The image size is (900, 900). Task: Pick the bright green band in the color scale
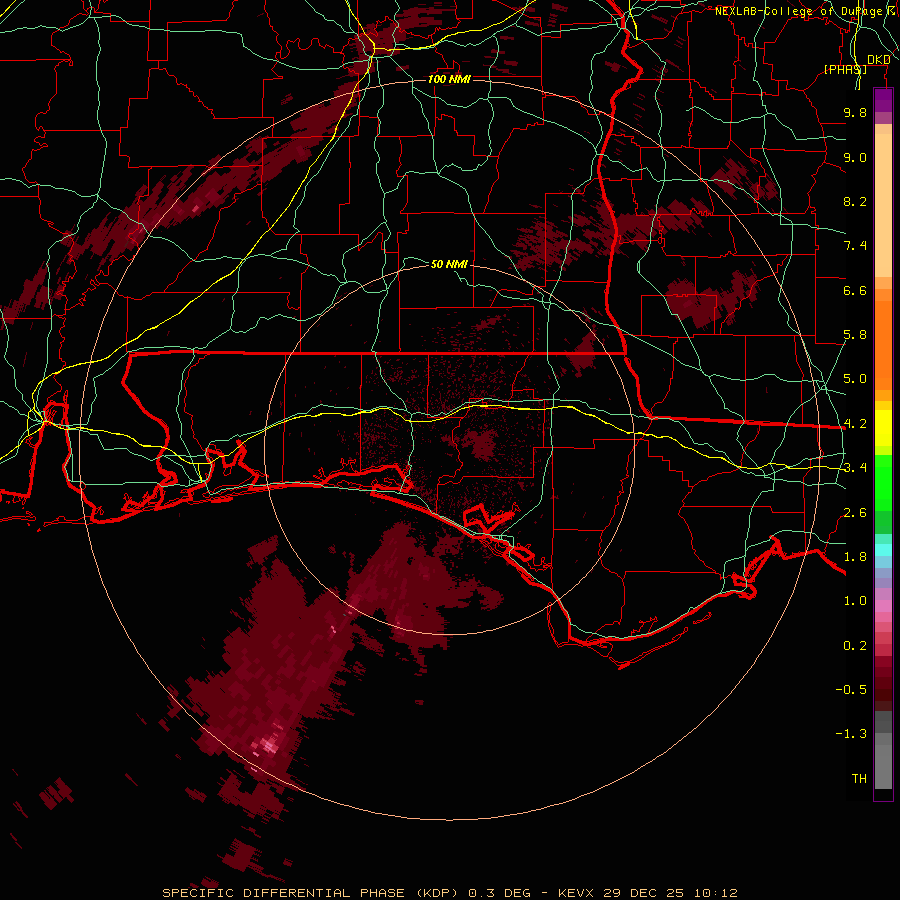click(883, 483)
